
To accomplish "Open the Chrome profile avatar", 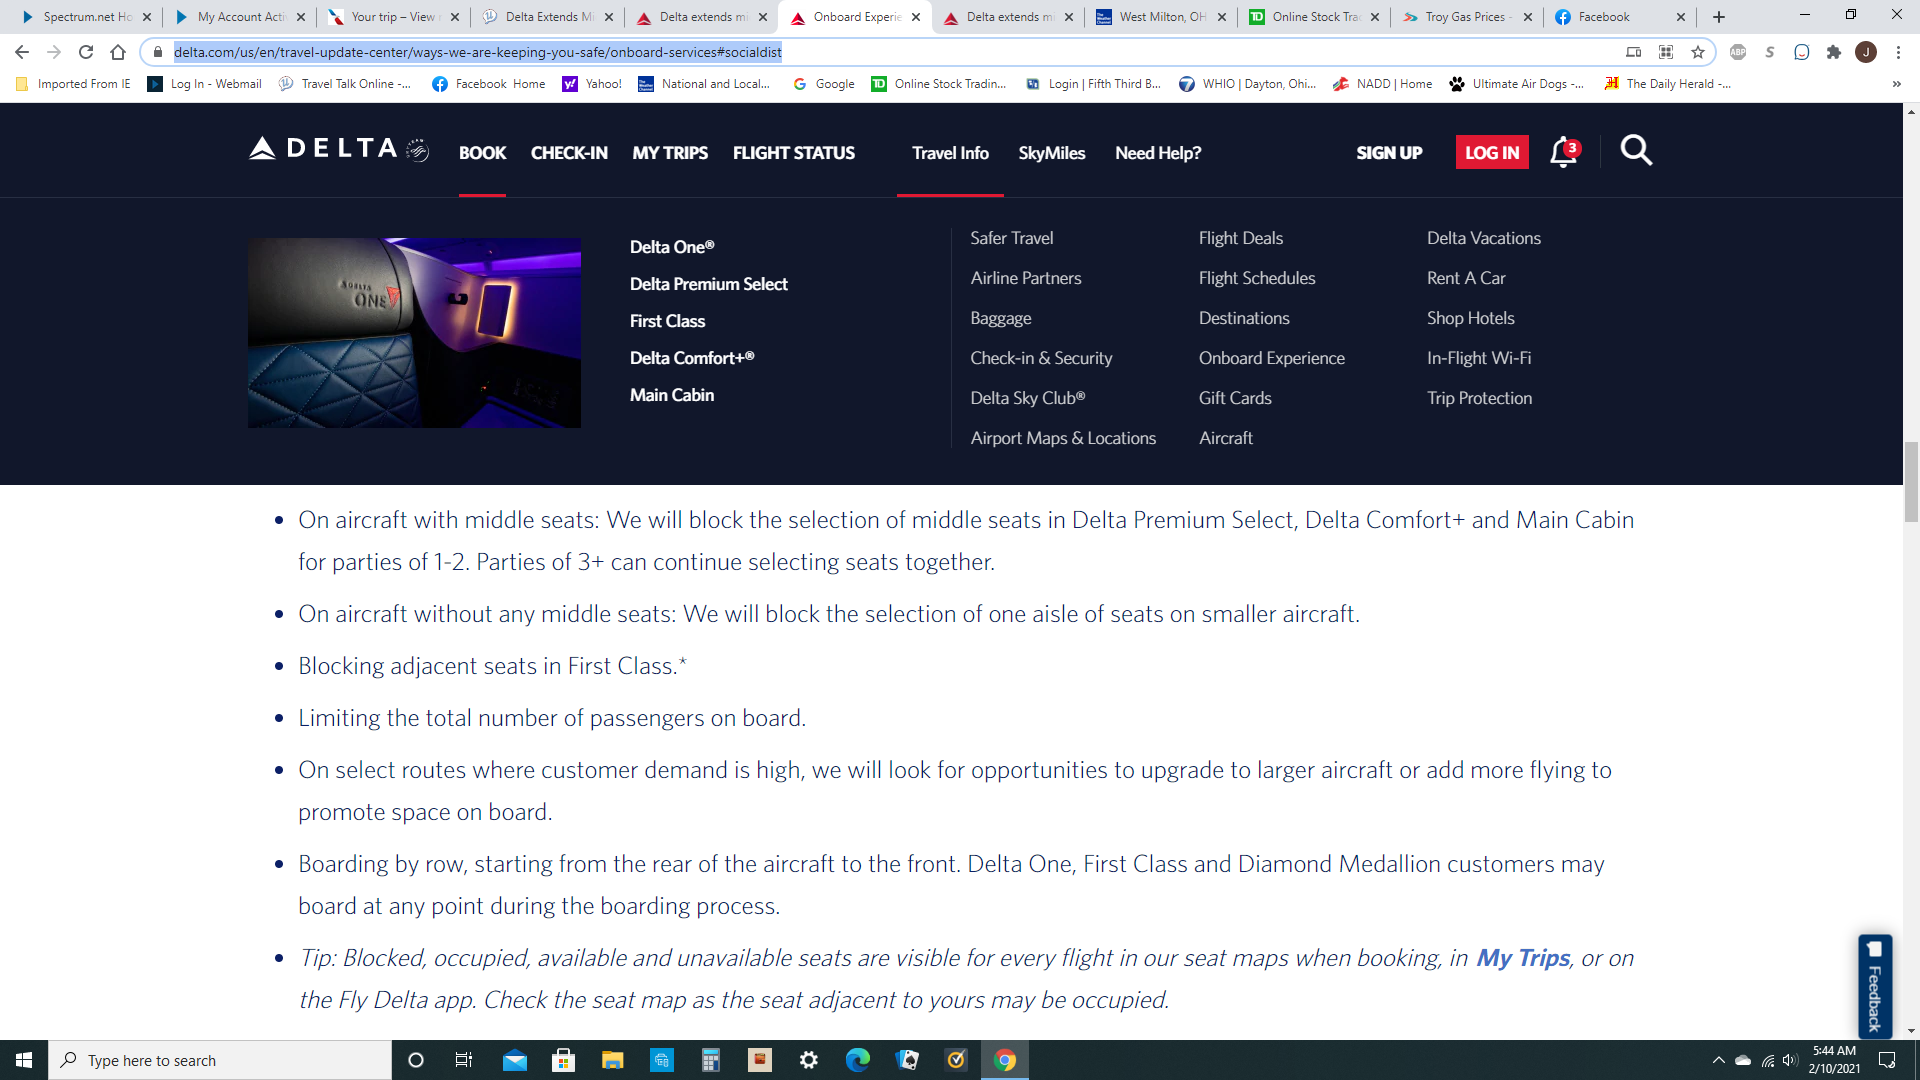I will pos(1866,52).
